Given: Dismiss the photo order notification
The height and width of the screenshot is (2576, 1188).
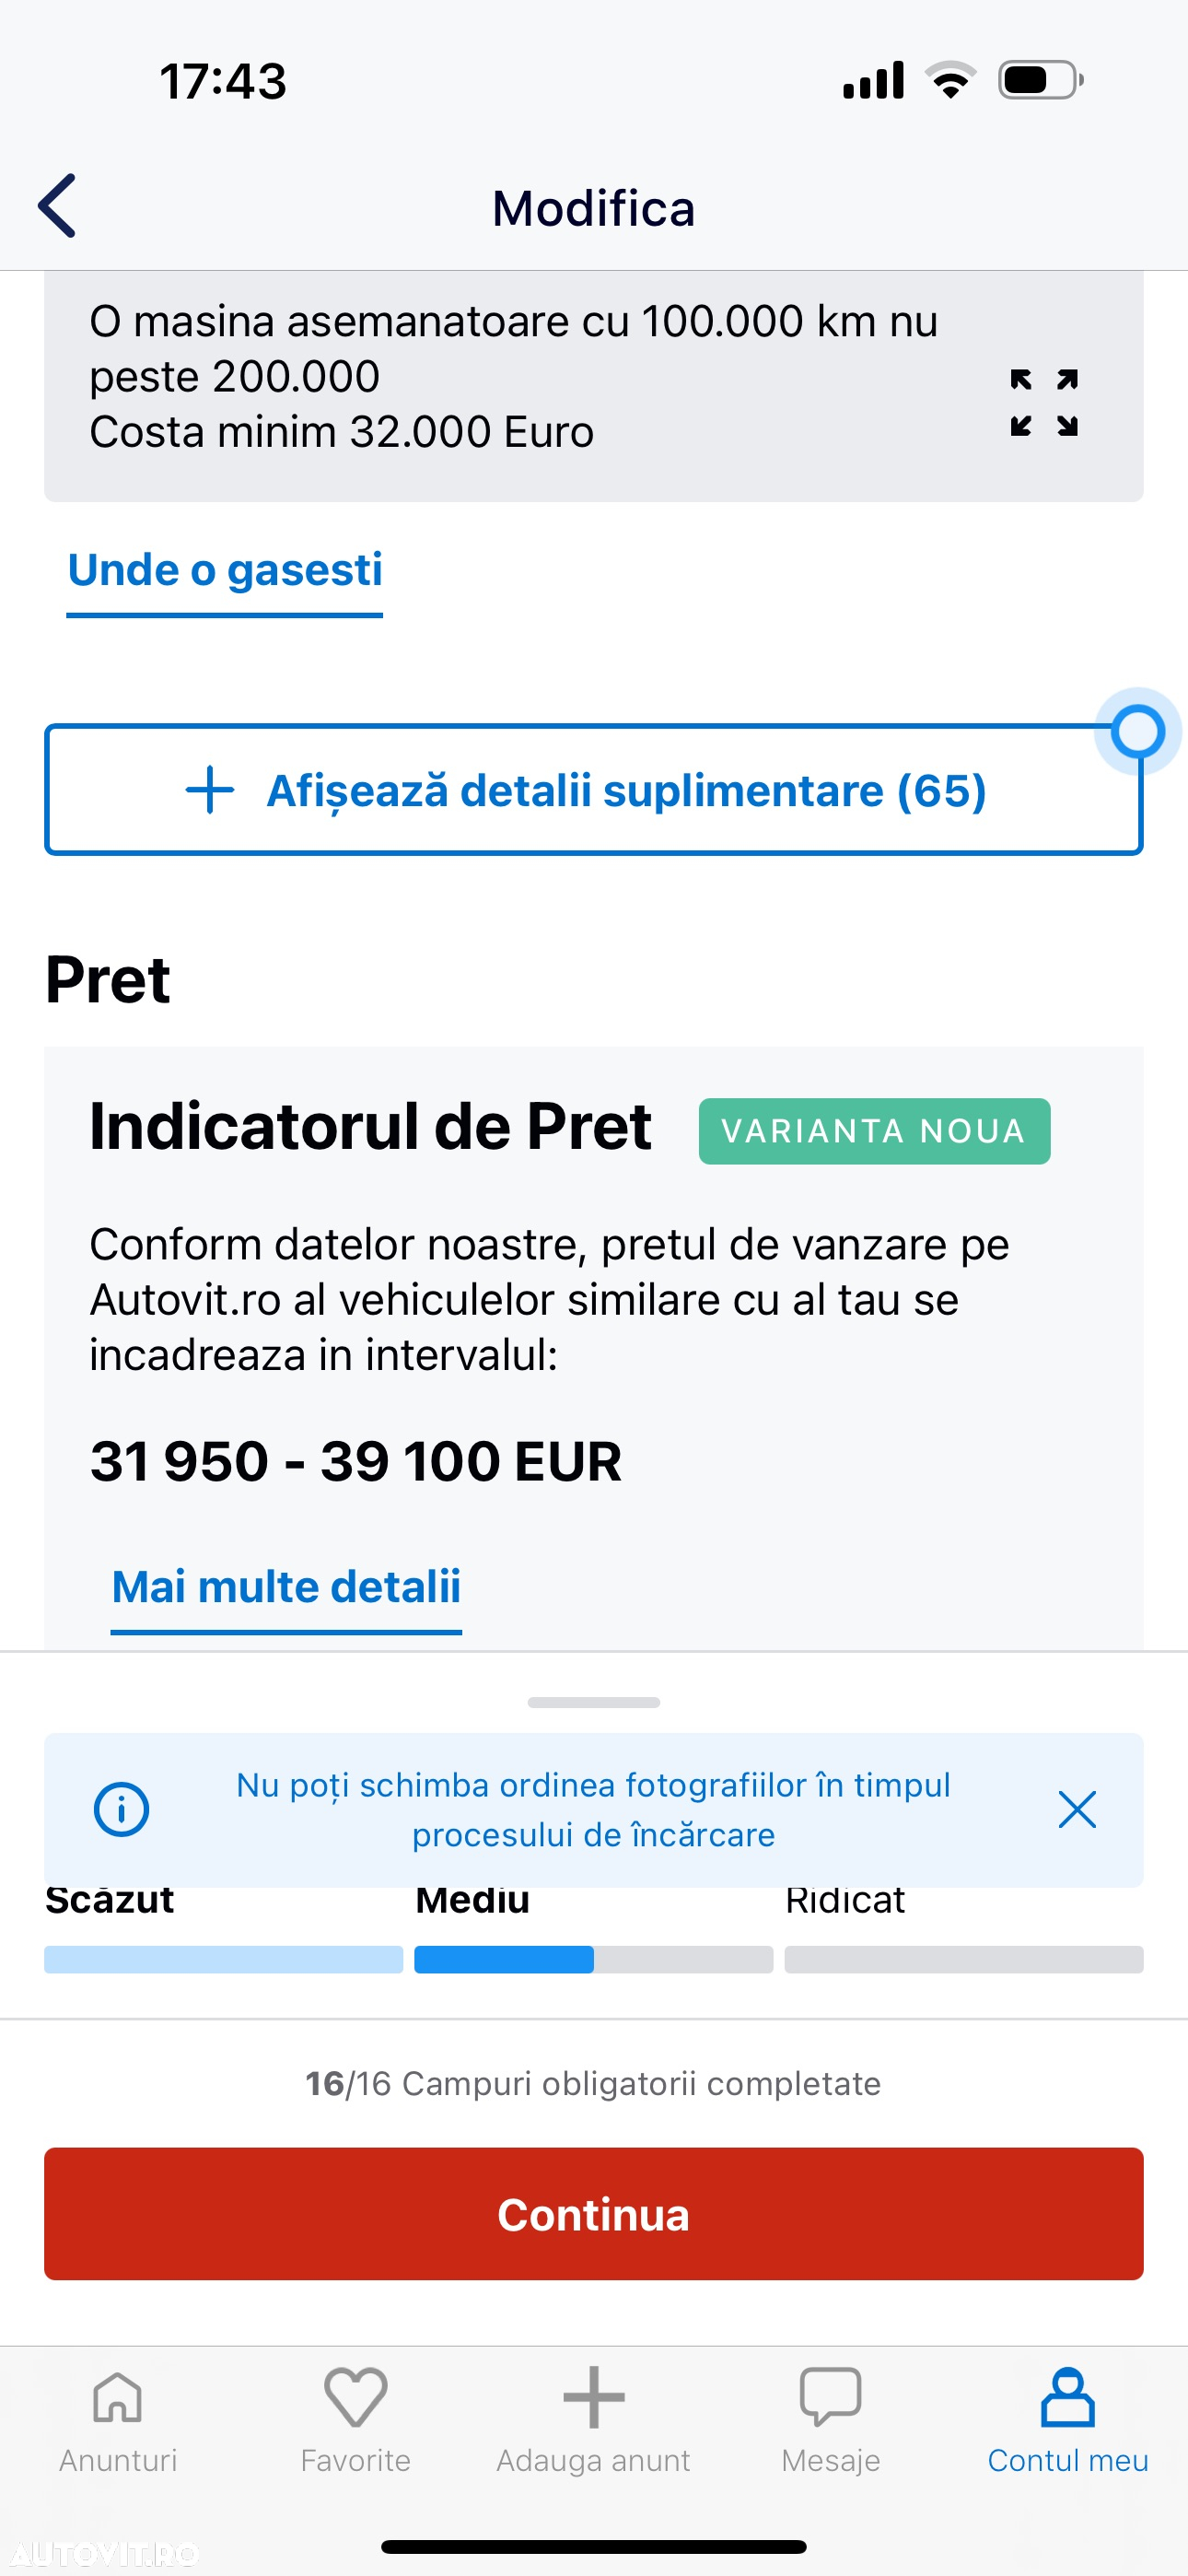Looking at the screenshot, I should point(1077,1809).
